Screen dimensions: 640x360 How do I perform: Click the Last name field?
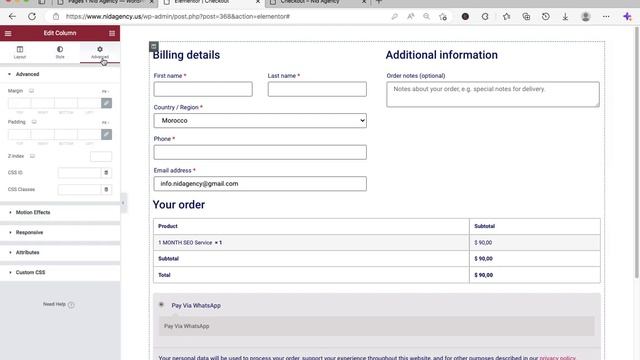(317, 89)
